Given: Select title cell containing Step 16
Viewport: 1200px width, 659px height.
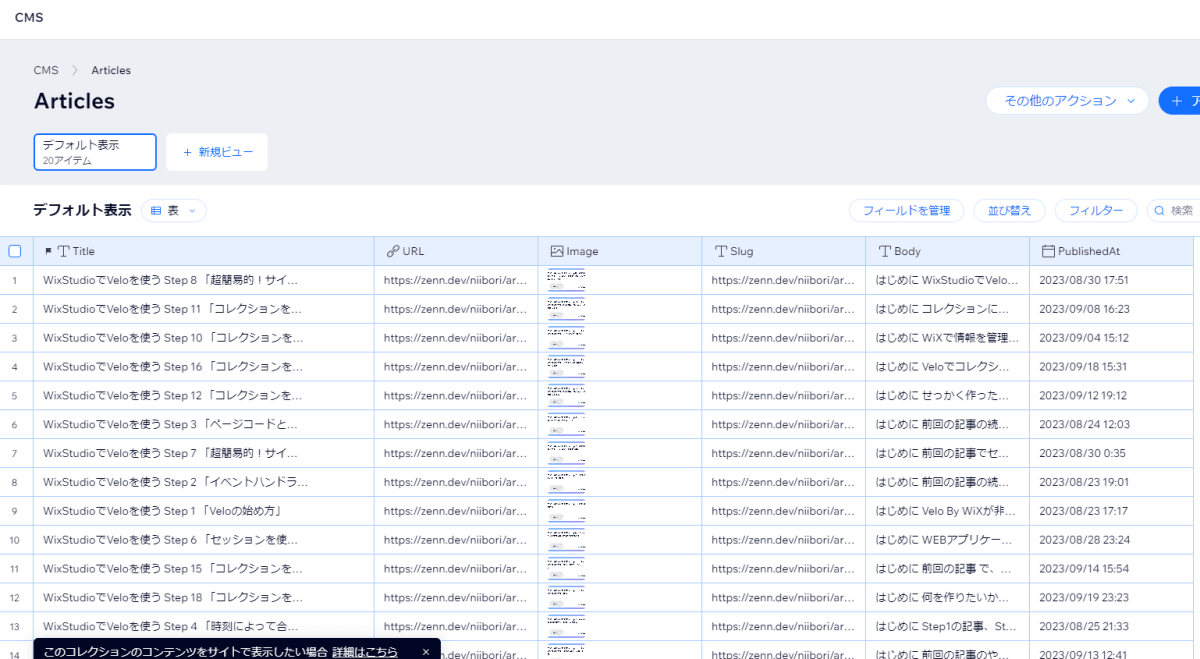Looking at the screenshot, I should coord(204,367).
